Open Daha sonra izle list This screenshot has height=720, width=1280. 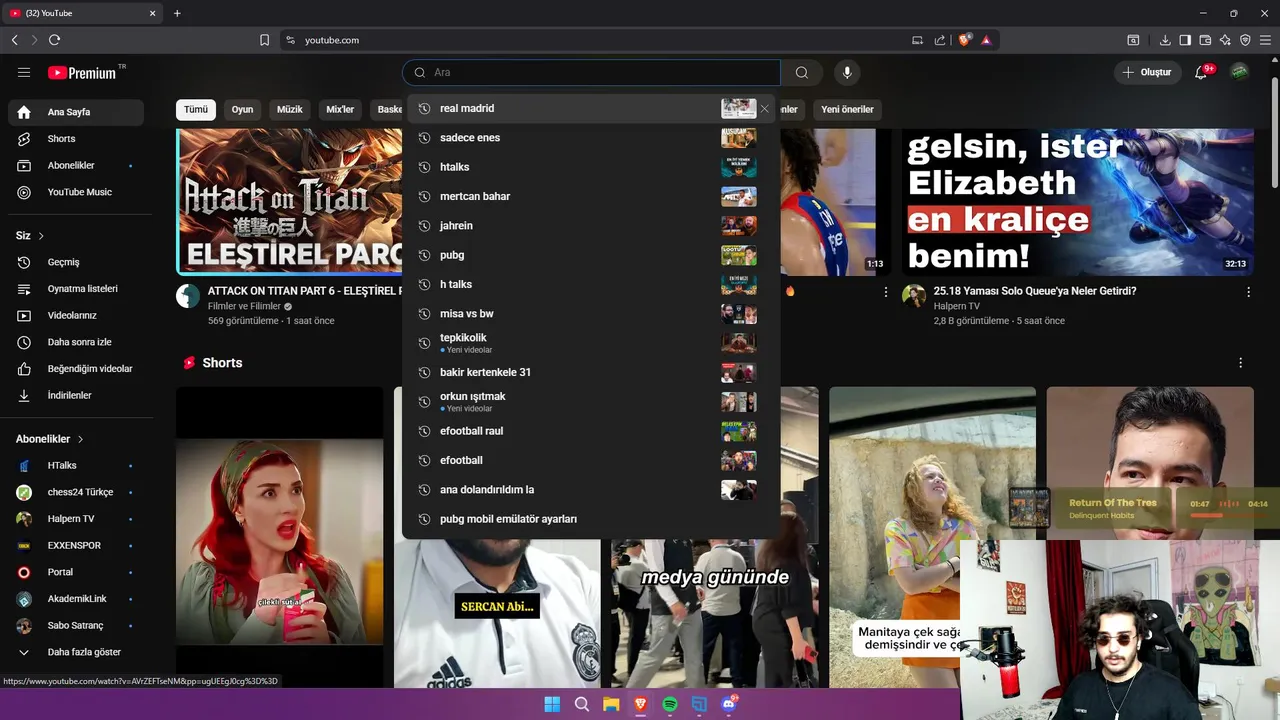pos(76,342)
